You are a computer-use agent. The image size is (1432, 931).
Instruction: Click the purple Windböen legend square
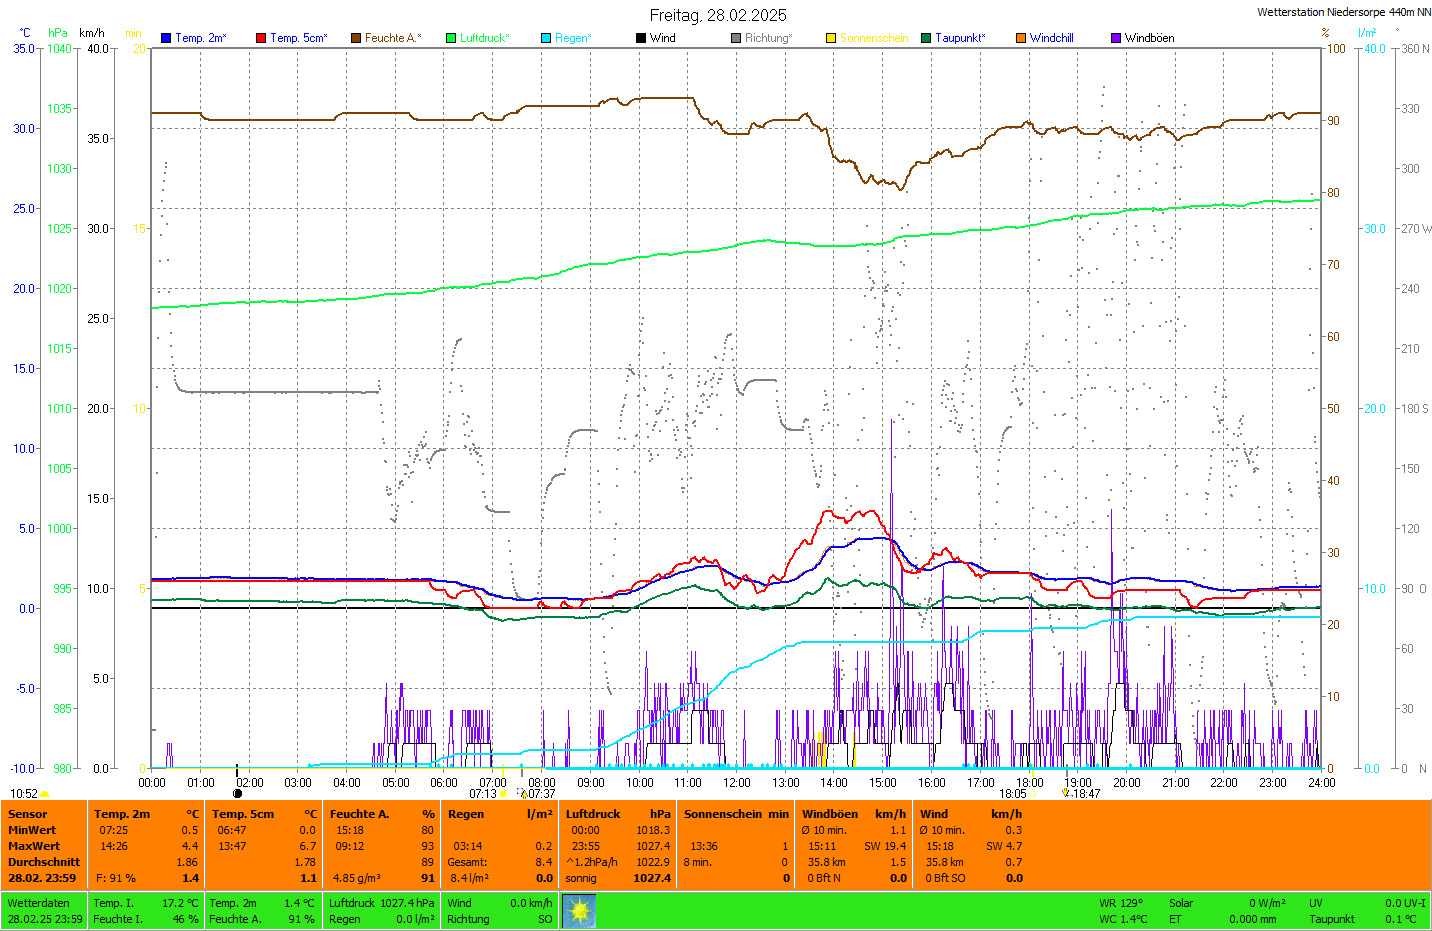1116,38
